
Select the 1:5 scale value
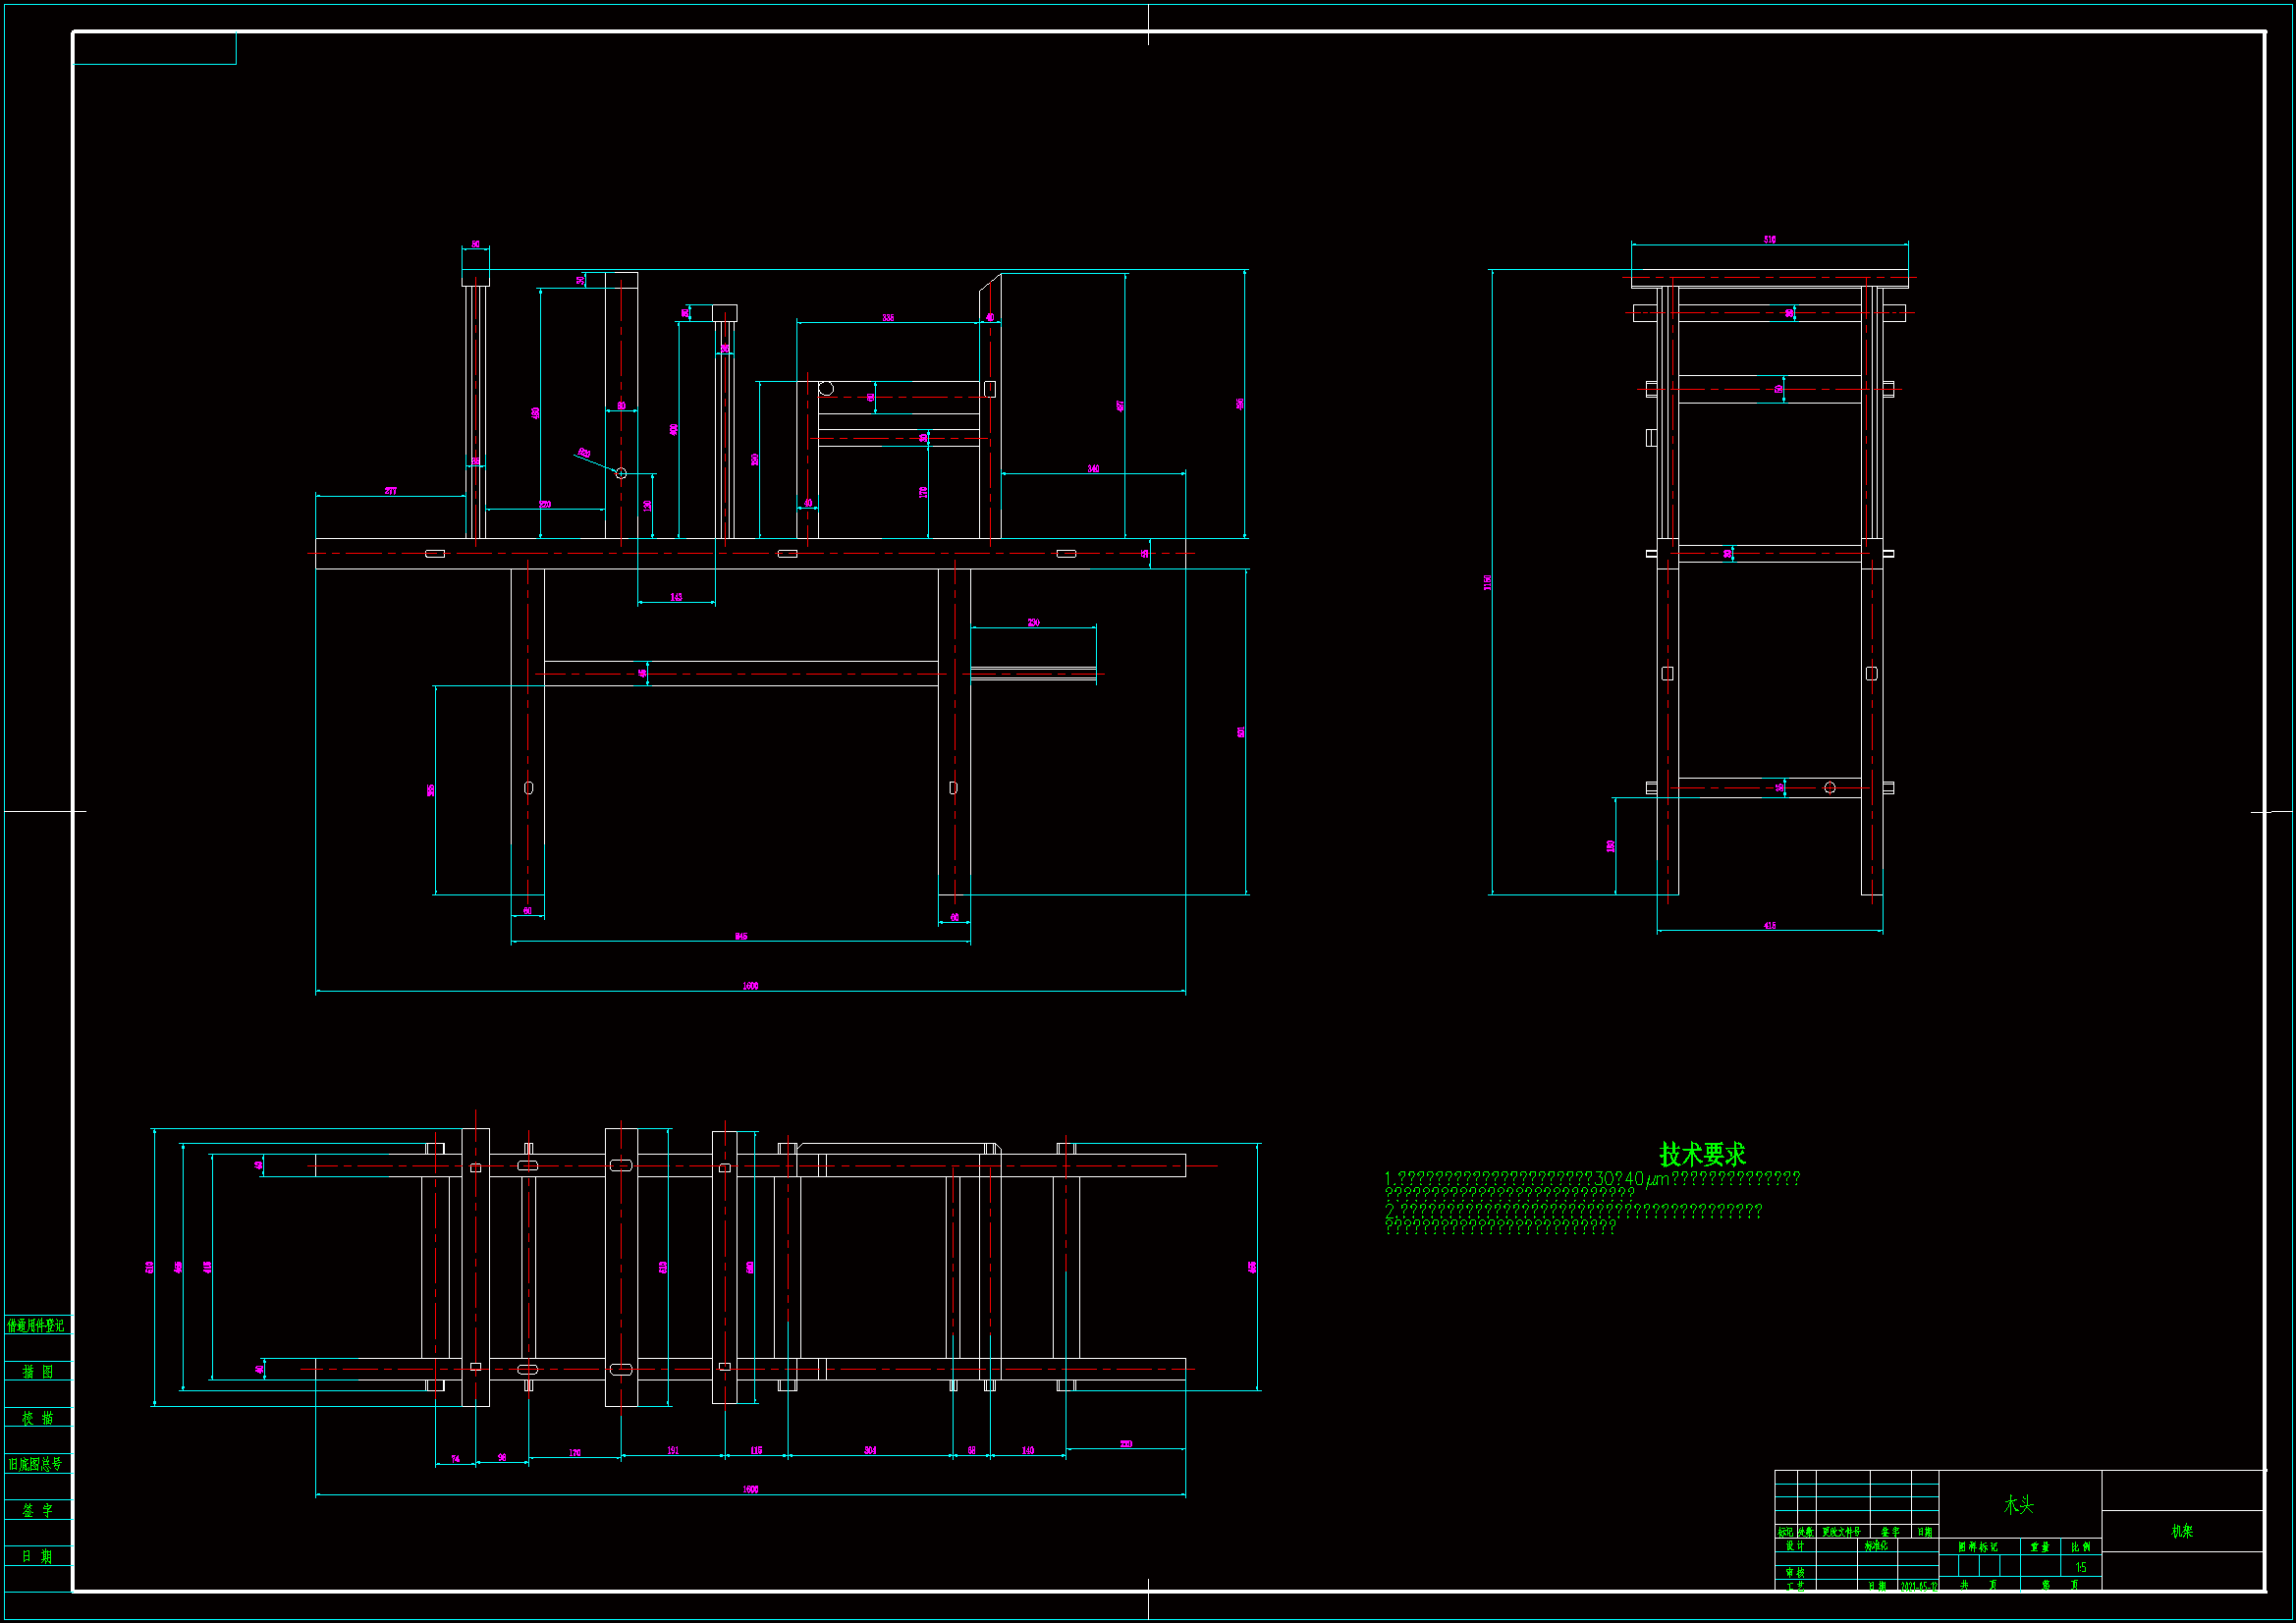tap(2080, 1568)
